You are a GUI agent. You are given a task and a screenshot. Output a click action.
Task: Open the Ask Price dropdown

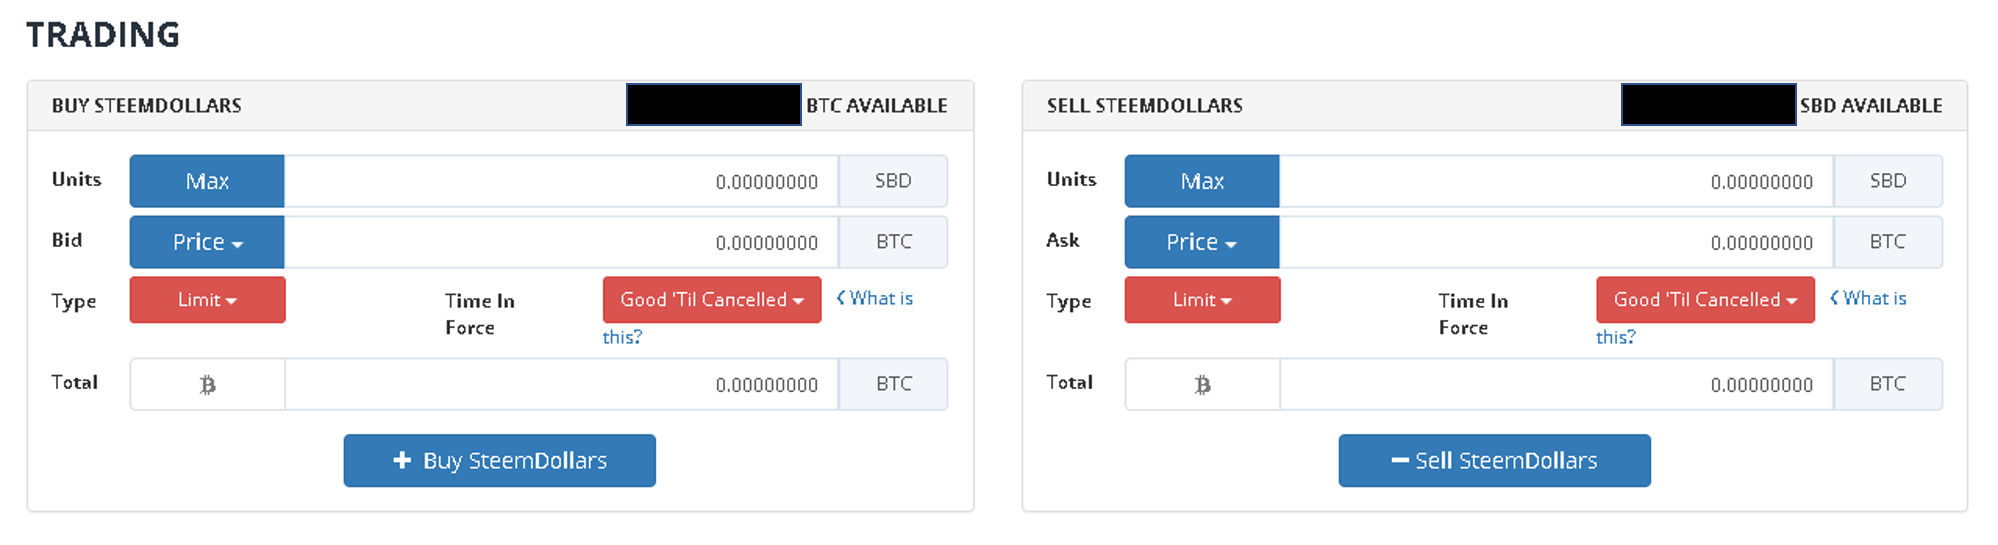[1202, 242]
